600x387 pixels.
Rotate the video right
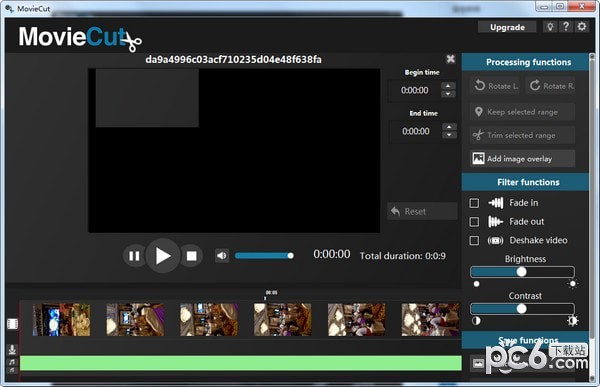551,86
